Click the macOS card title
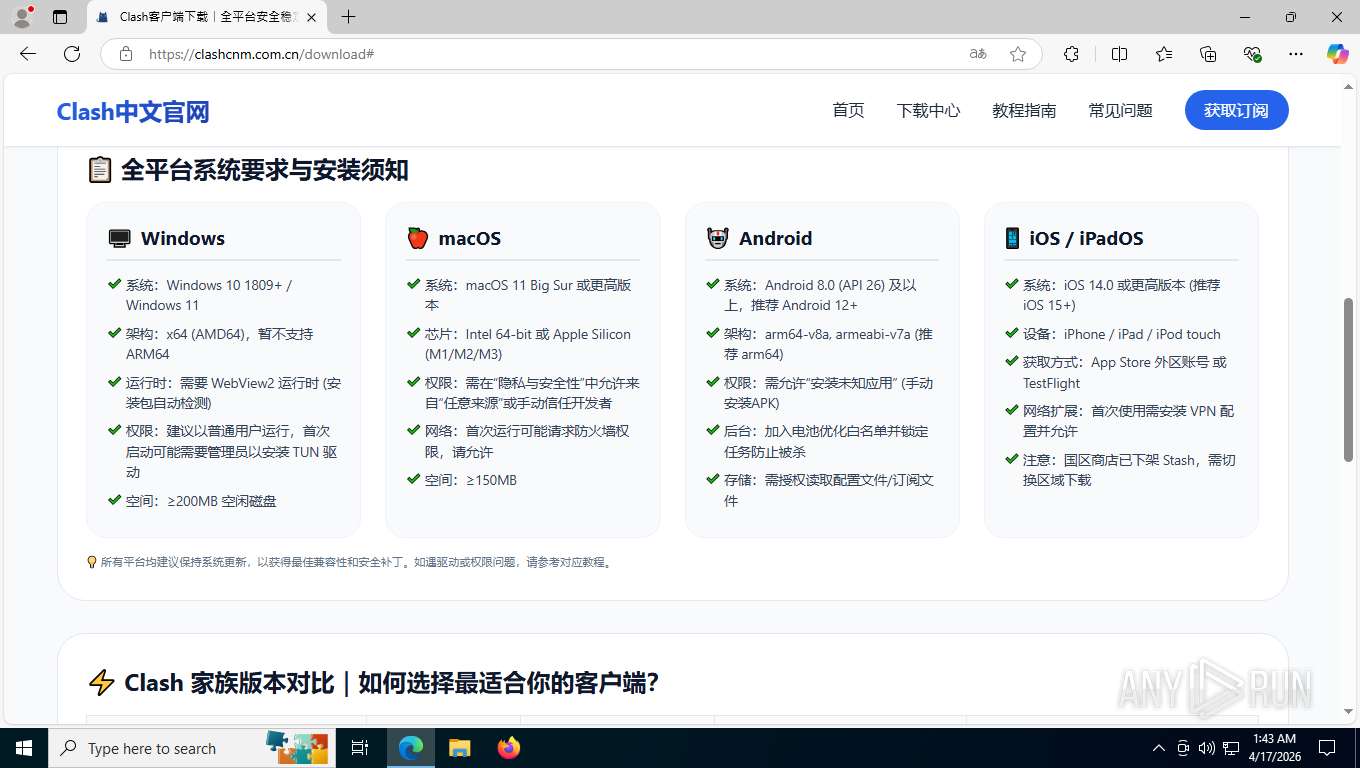The image size is (1360, 768). pos(470,238)
